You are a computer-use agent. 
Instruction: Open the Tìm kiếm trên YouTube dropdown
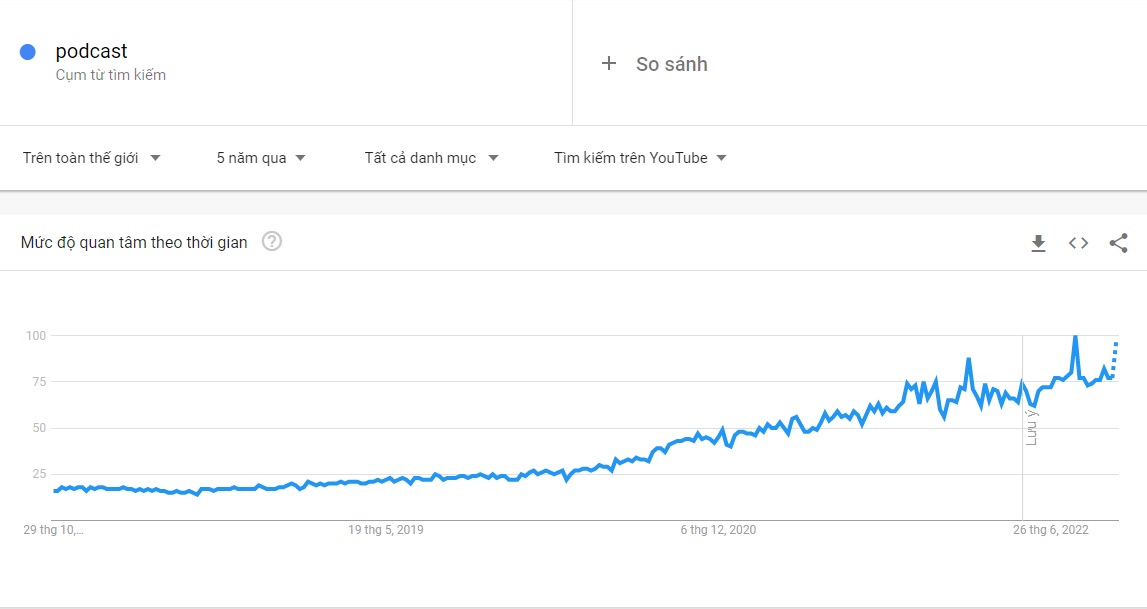point(640,158)
